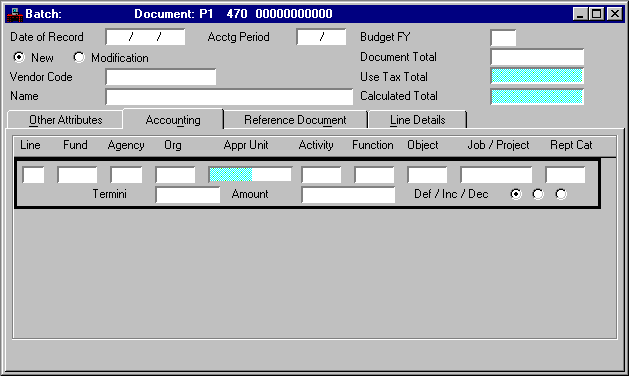Open the Line Details tab
Screen dimensions: 629x376
(x=418, y=120)
